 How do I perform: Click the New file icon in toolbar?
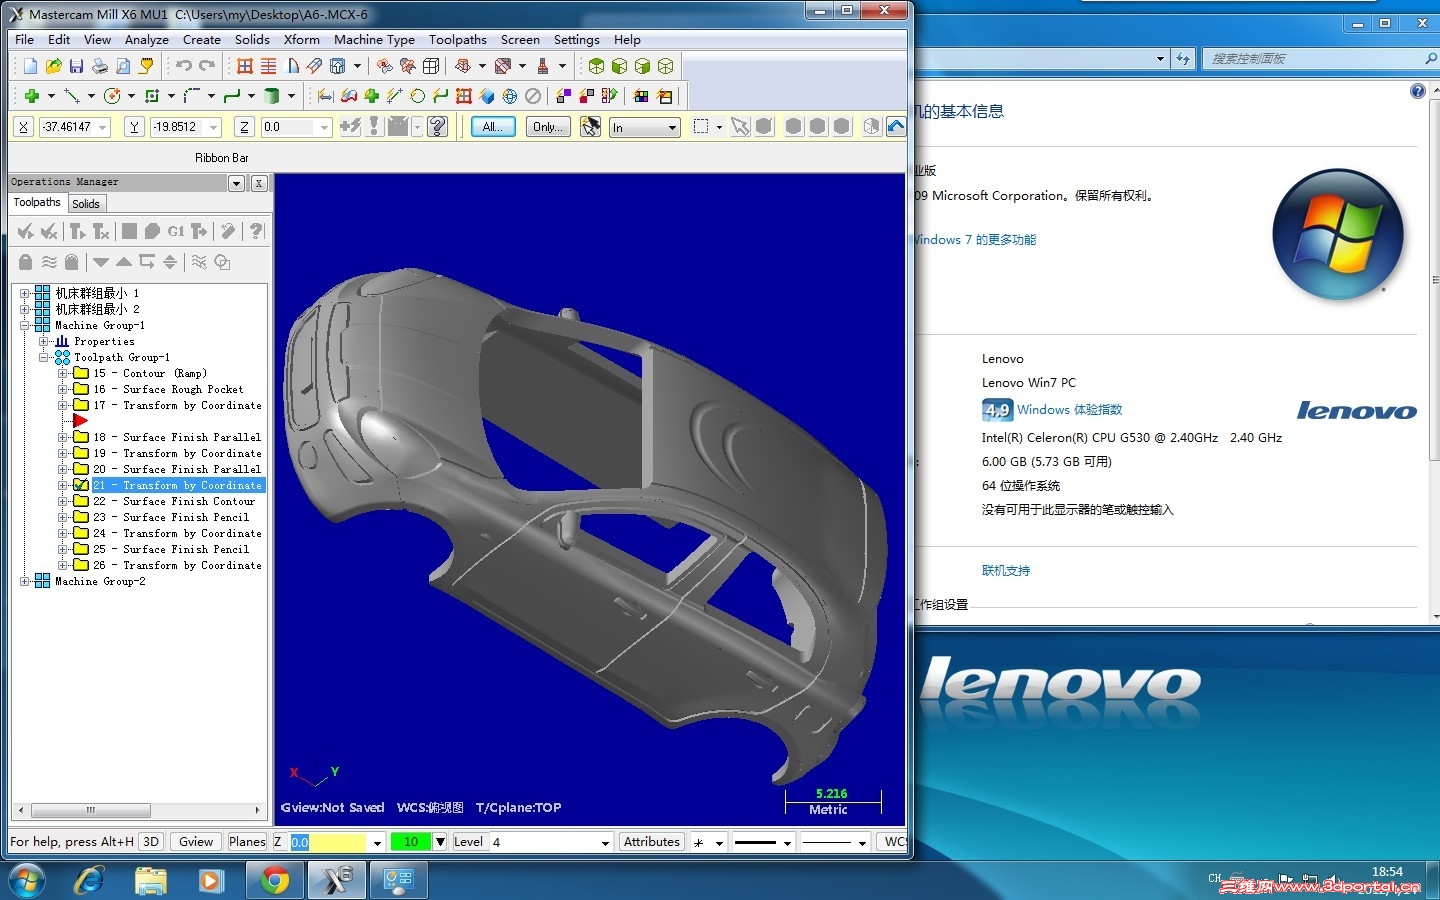click(x=30, y=66)
